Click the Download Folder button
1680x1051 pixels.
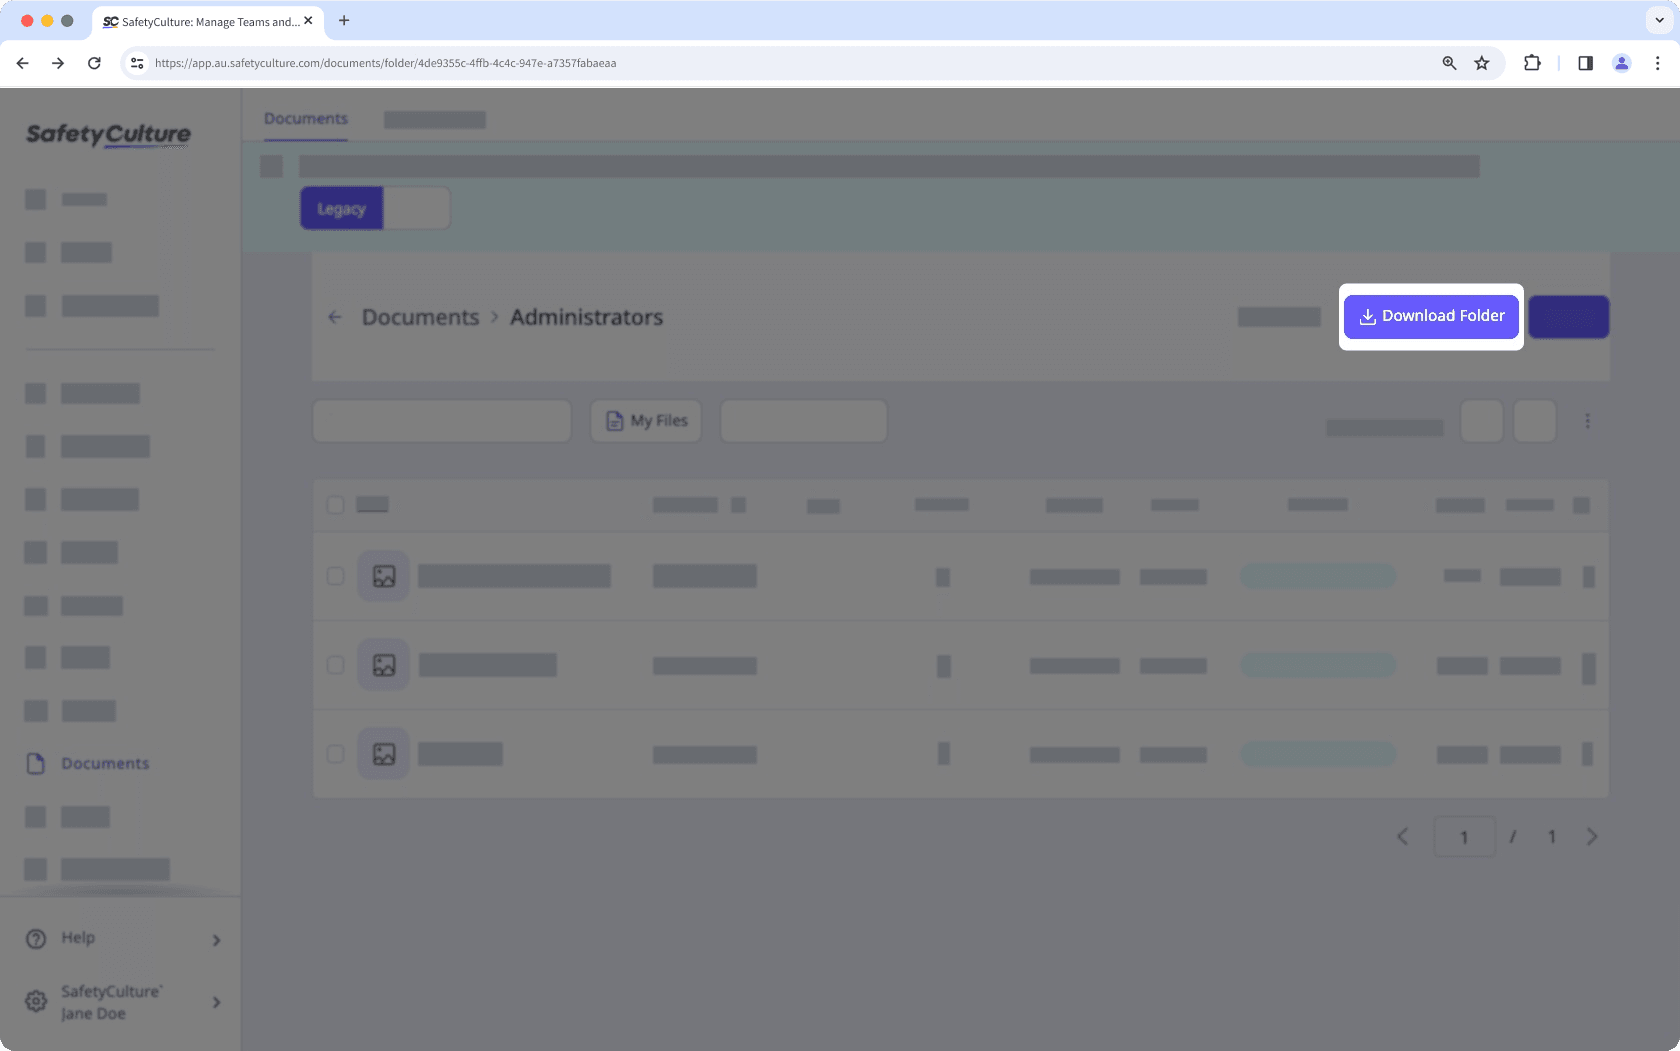1431,316
